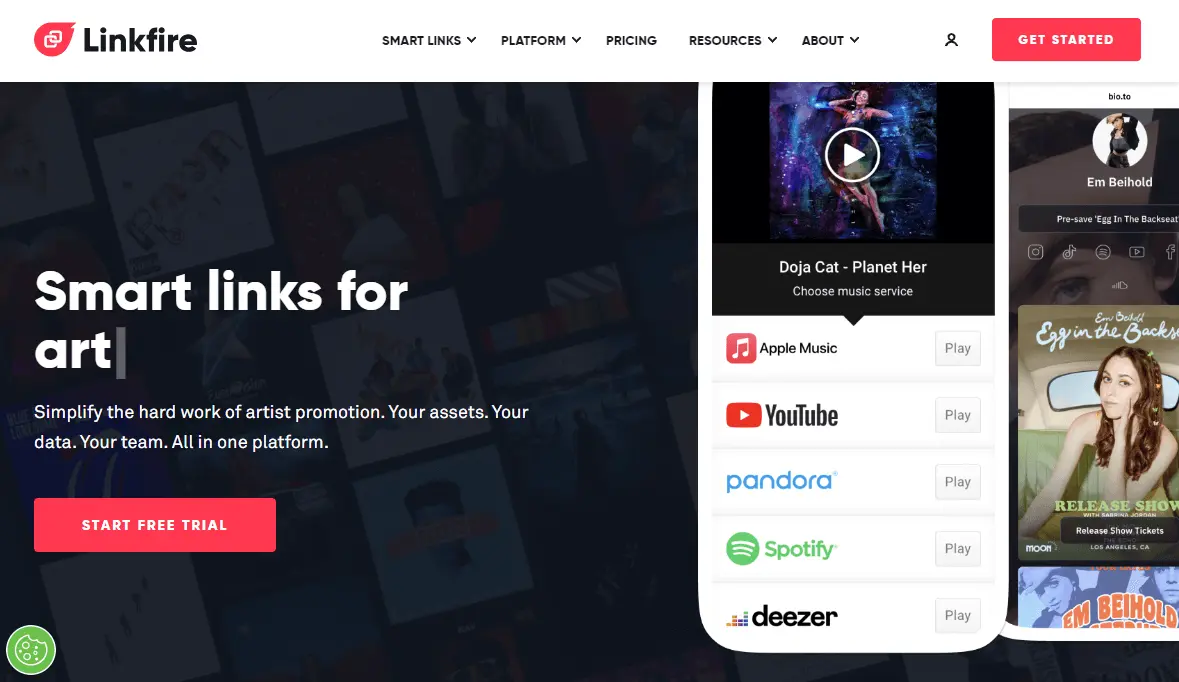Click Em Beihold profile avatar
This screenshot has width=1179, height=682.
[x=1120, y=141]
